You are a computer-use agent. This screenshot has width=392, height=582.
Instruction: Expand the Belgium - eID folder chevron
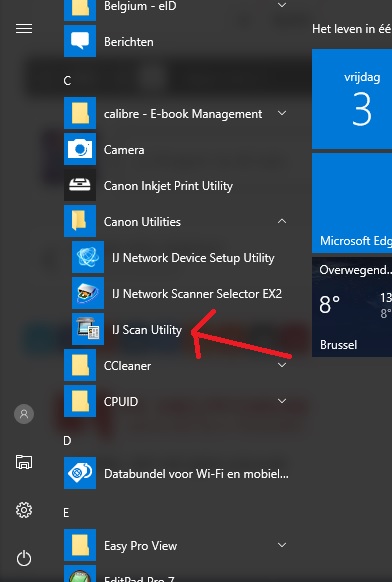282,5
